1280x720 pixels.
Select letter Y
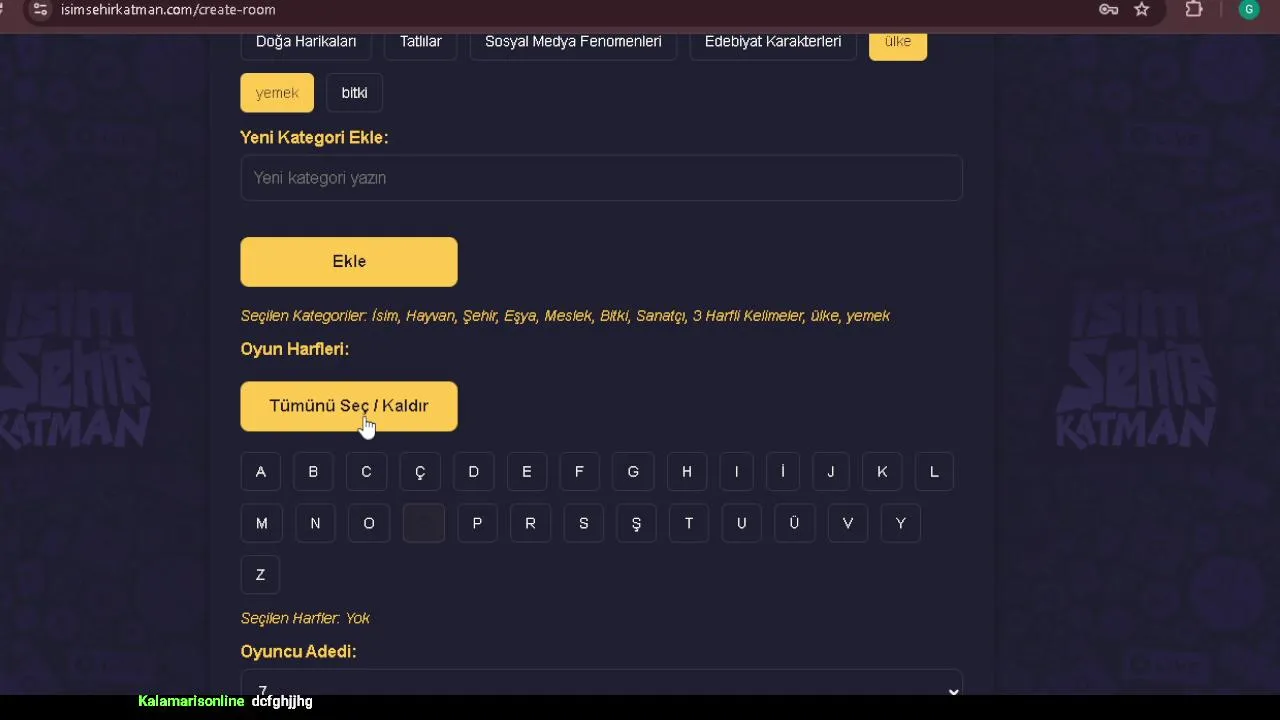click(x=901, y=523)
